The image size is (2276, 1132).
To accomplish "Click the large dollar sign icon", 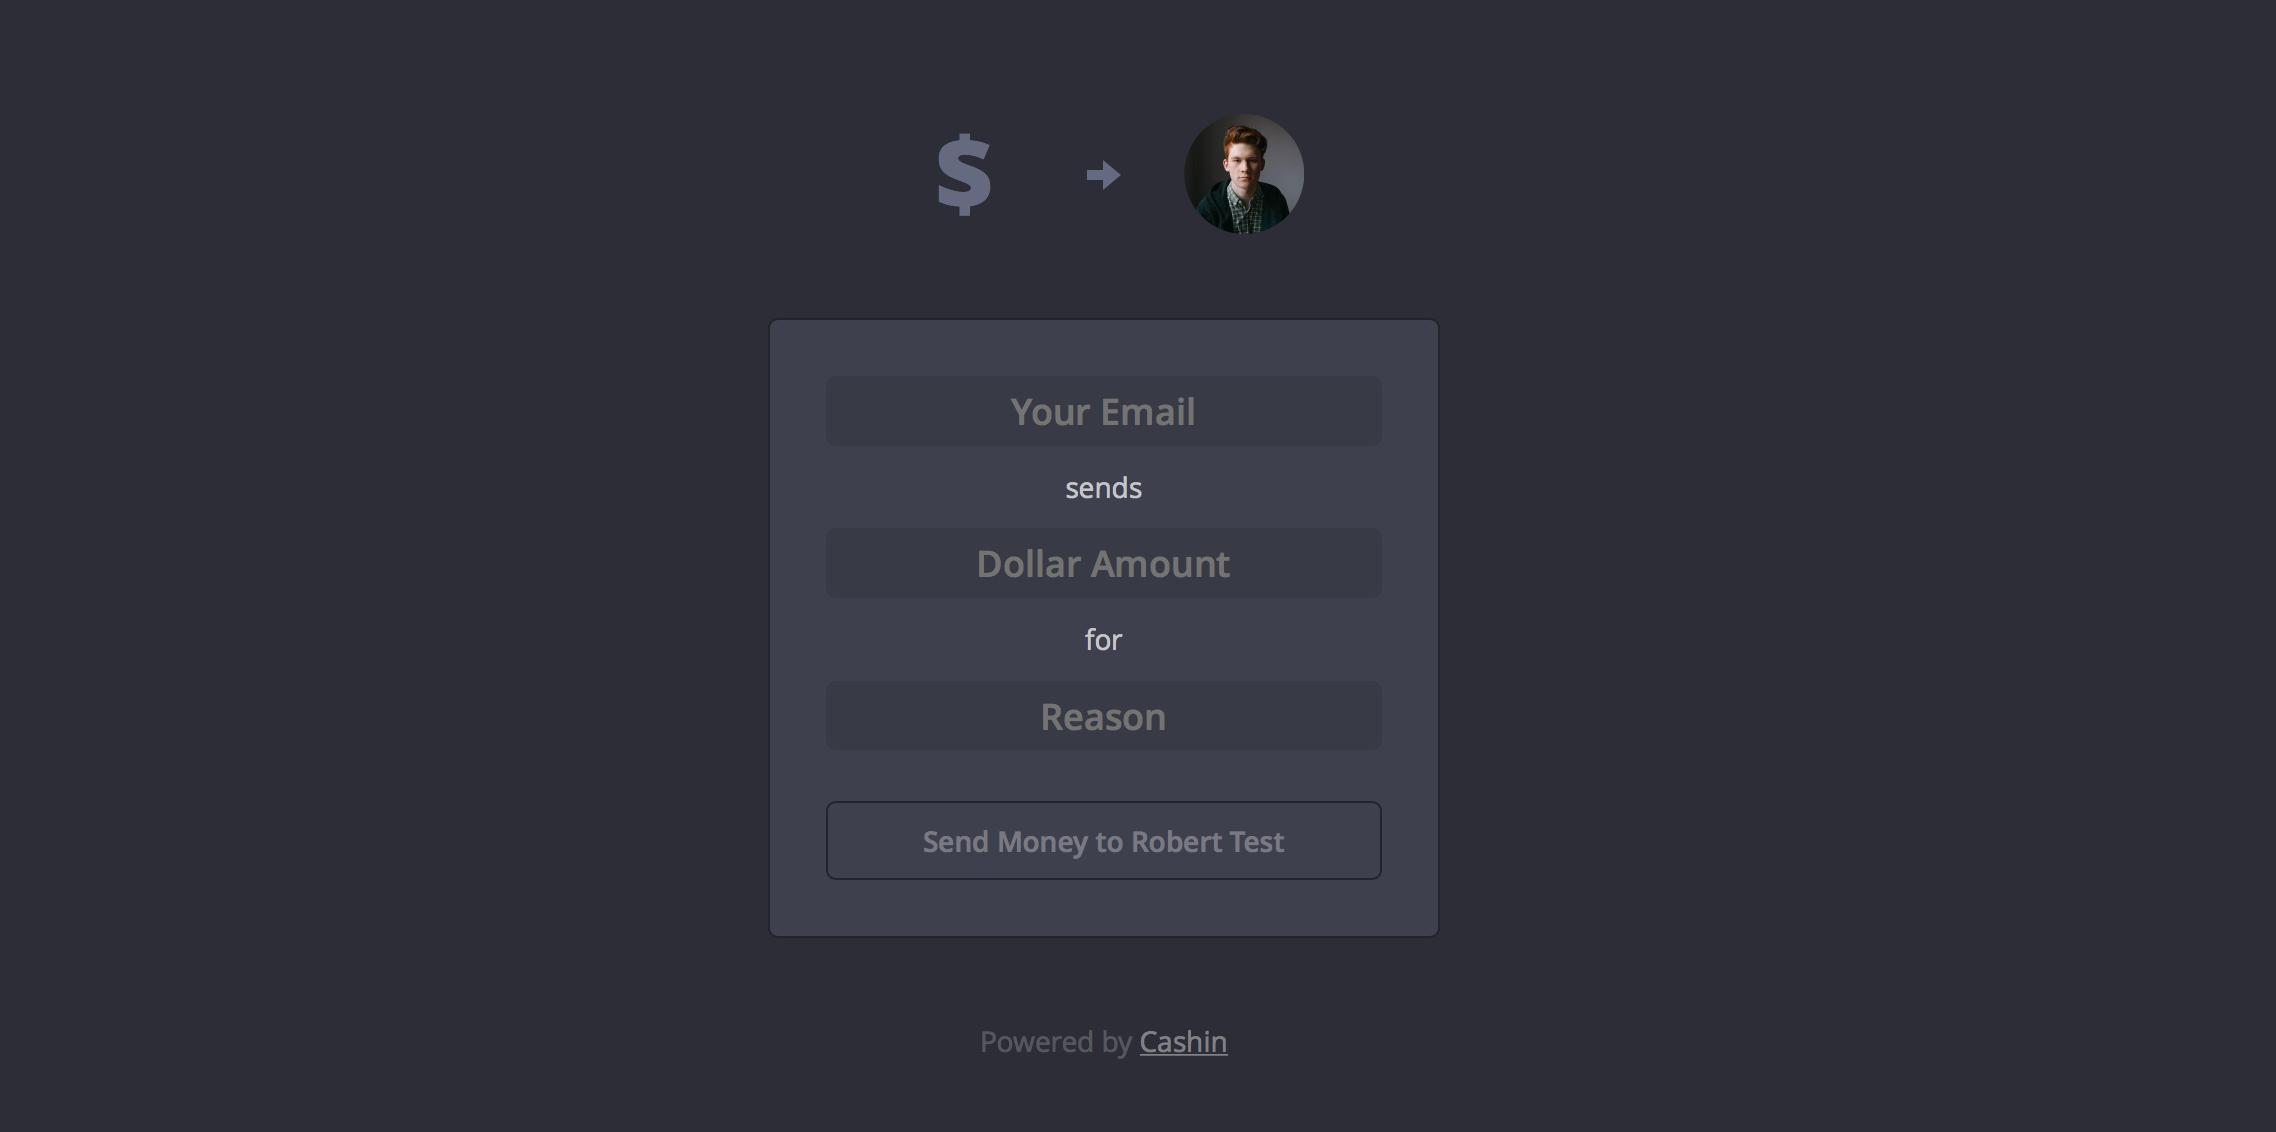I will [x=964, y=174].
